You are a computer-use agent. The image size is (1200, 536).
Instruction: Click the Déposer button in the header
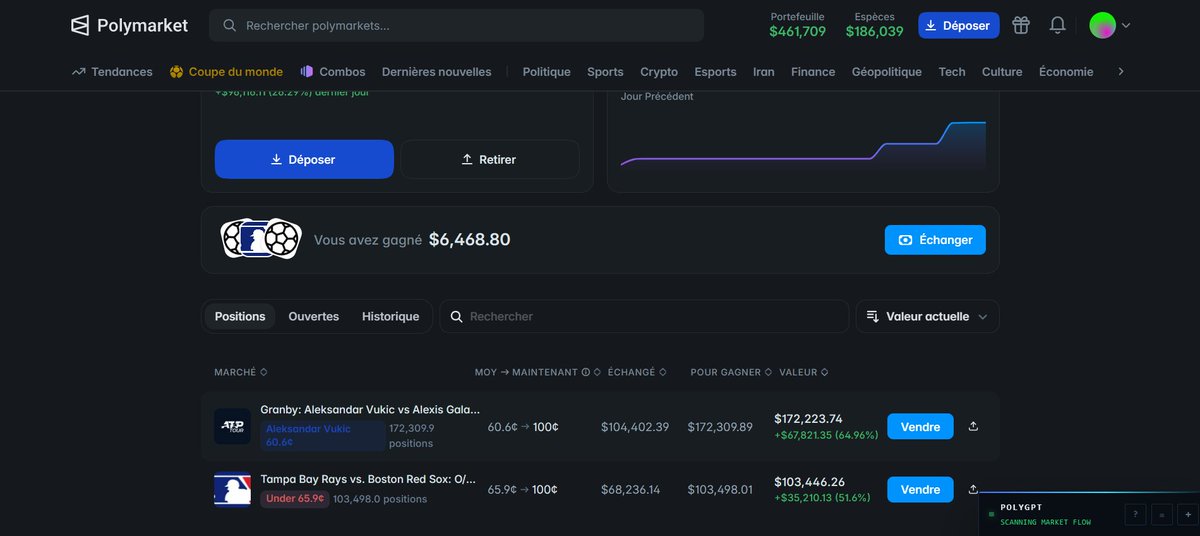pos(959,26)
